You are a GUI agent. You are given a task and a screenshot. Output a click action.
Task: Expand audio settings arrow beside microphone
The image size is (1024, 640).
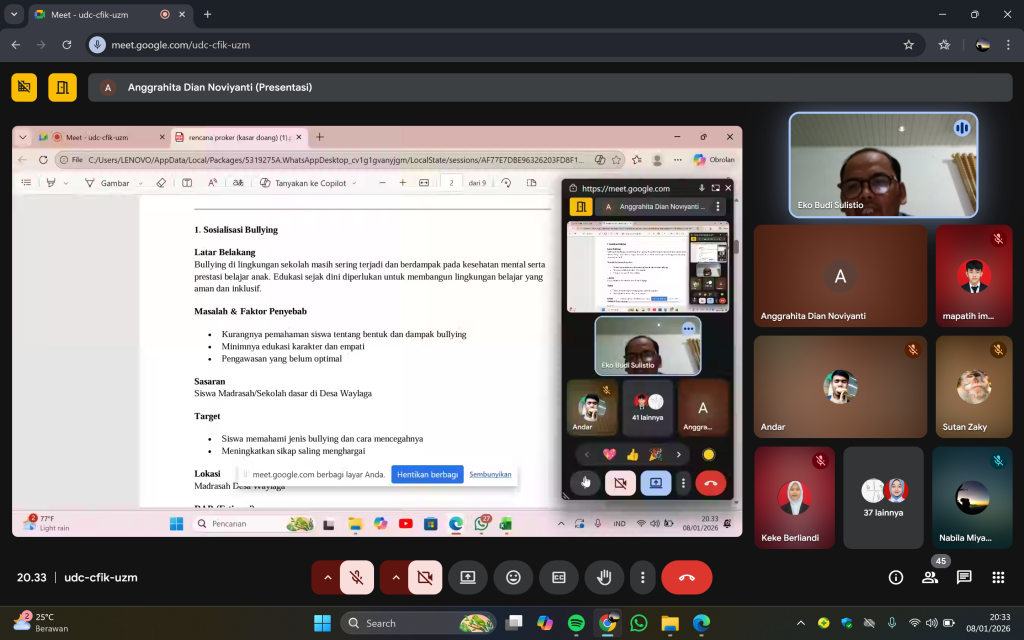(x=326, y=578)
